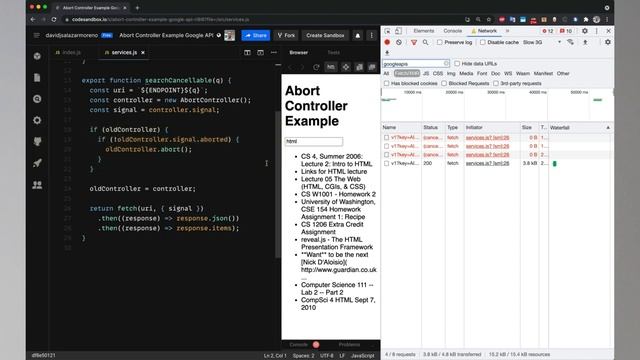
Task: Click JavaScript language mode in status bar
Action: tap(362, 356)
